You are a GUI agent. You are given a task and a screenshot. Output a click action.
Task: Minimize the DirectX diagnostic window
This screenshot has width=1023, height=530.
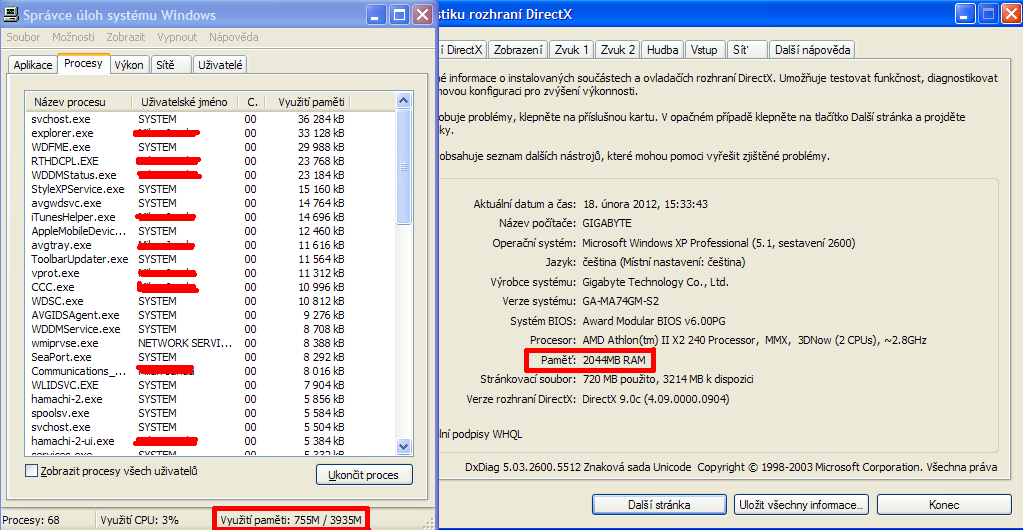click(x=964, y=14)
